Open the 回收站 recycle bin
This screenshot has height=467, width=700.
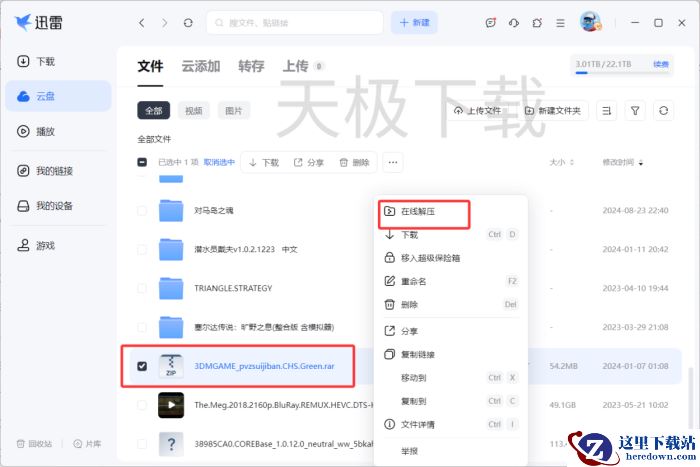tap(34, 444)
